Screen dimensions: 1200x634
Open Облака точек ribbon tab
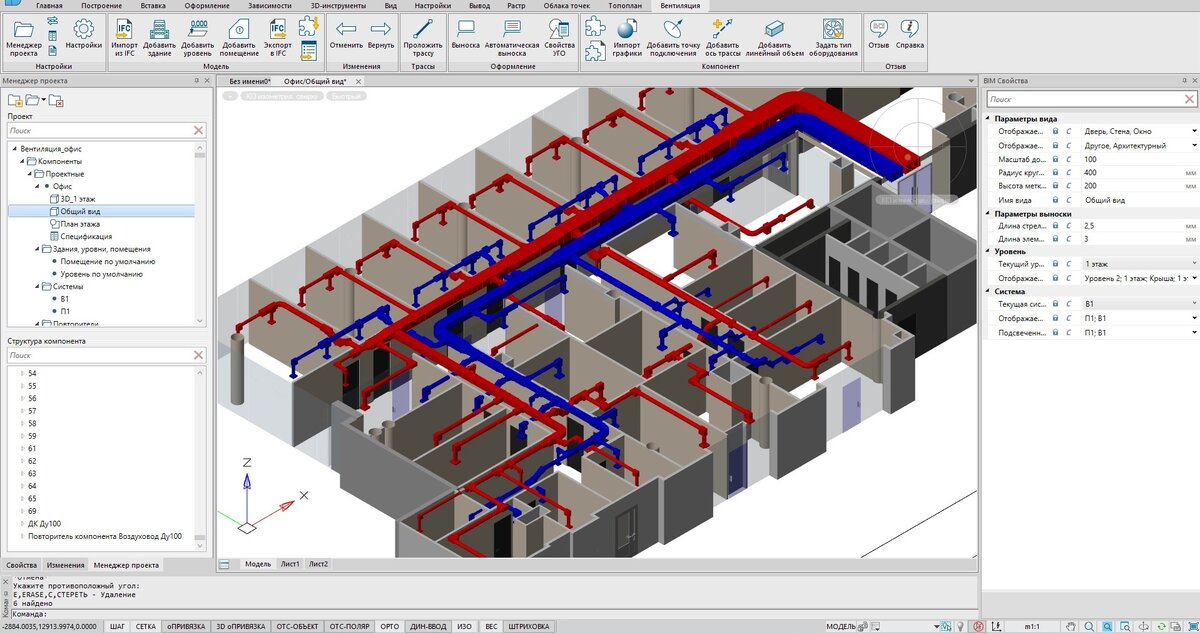coord(566,6)
